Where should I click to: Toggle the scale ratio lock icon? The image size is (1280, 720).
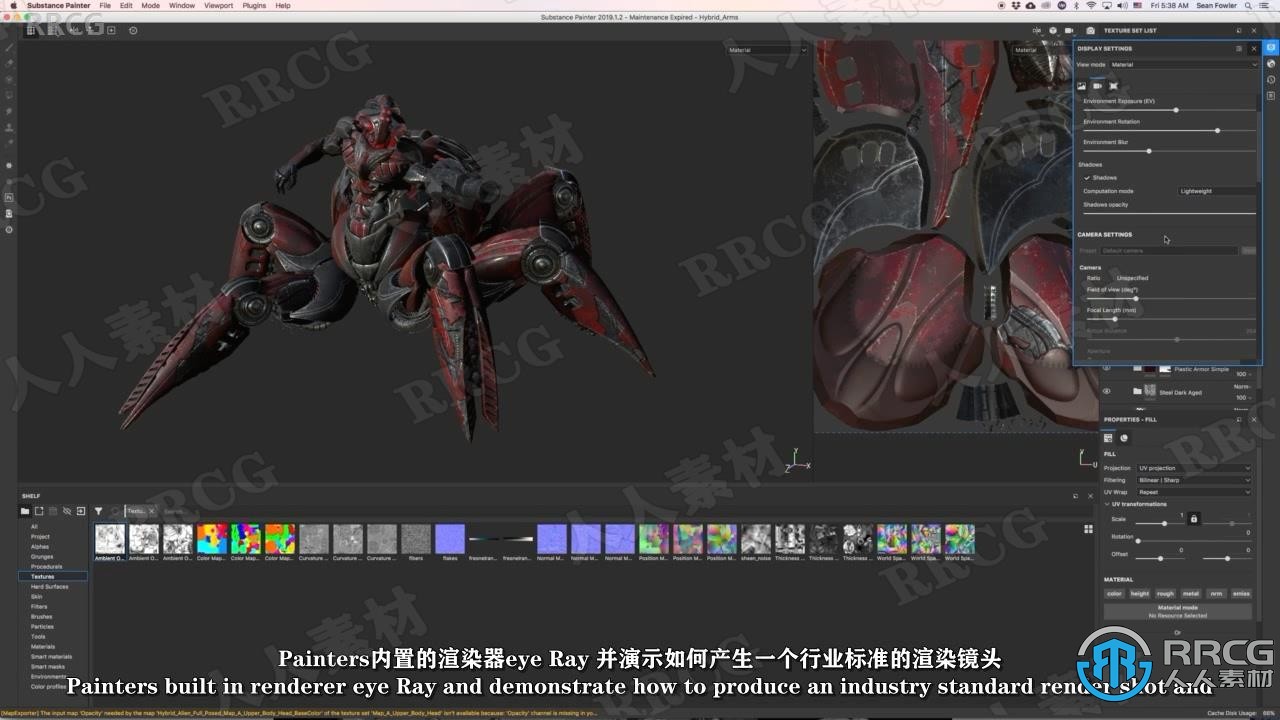(x=1193, y=519)
